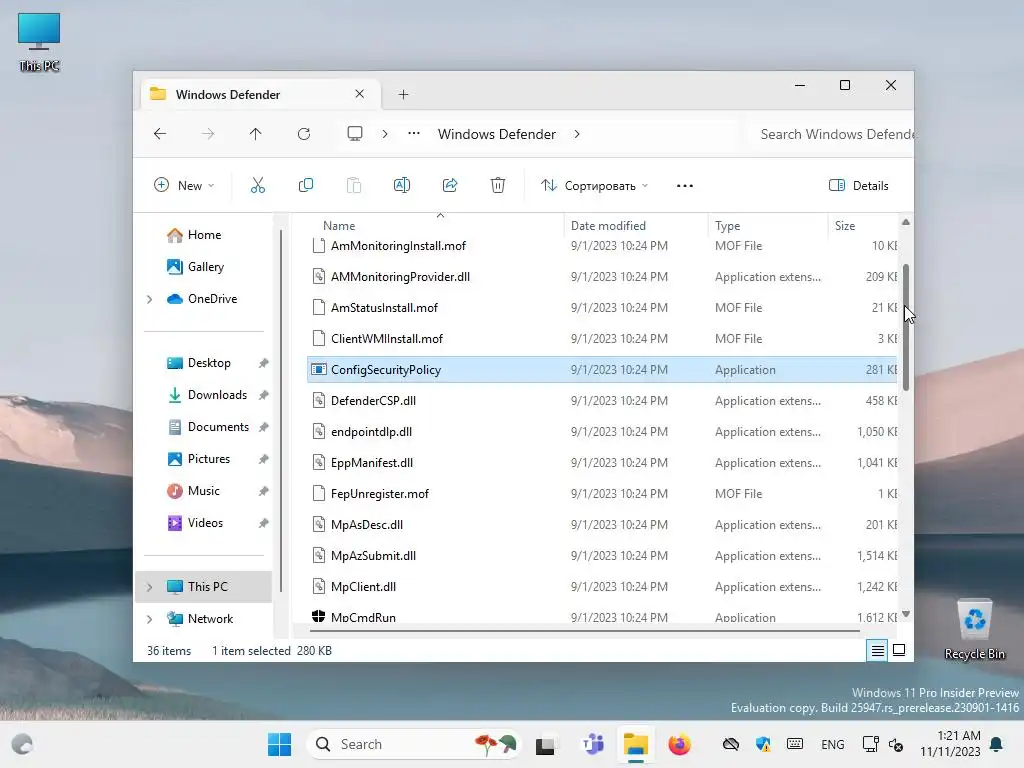
Task: Click the File Explorer taskbar icon
Action: [x=635, y=744]
